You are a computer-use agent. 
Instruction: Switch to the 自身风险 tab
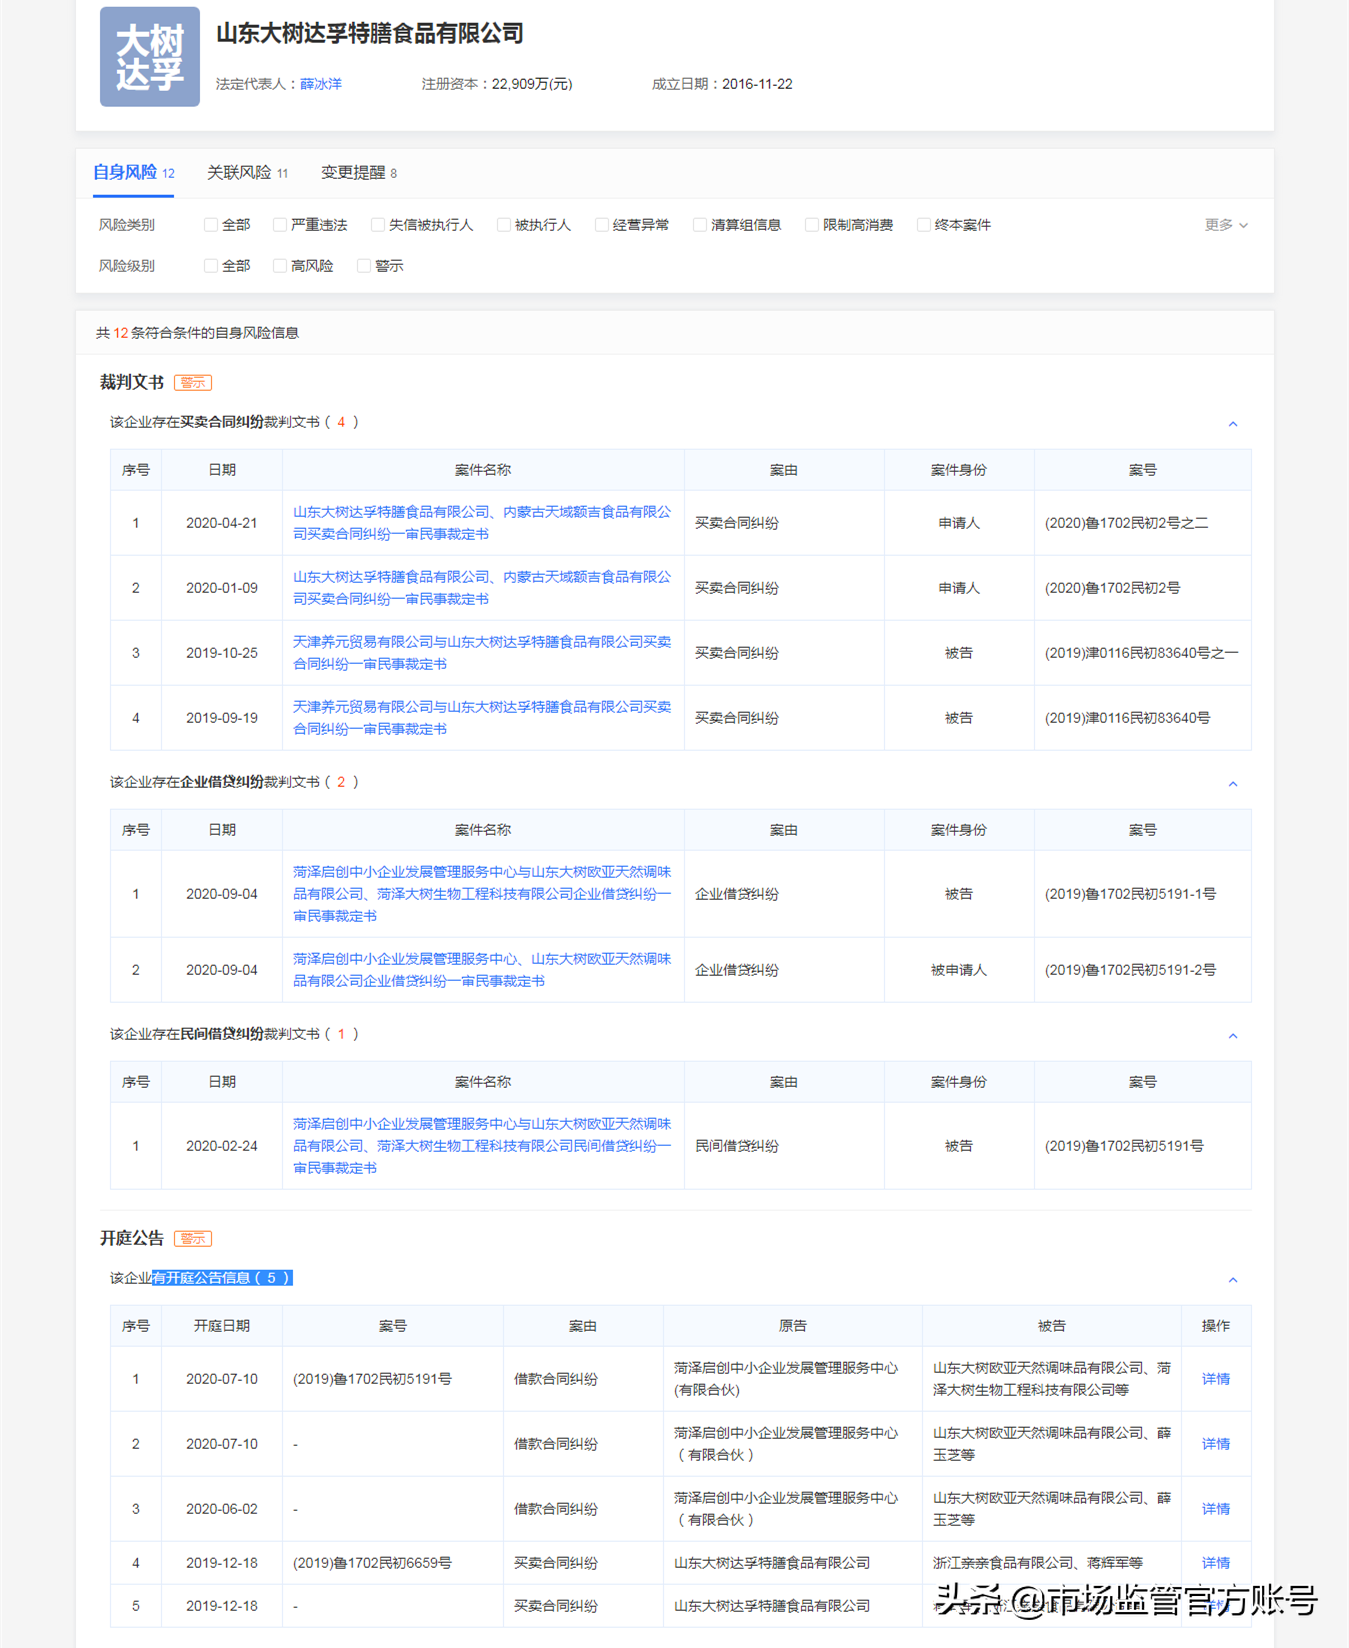pyautogui.click(x=134, y=173)
